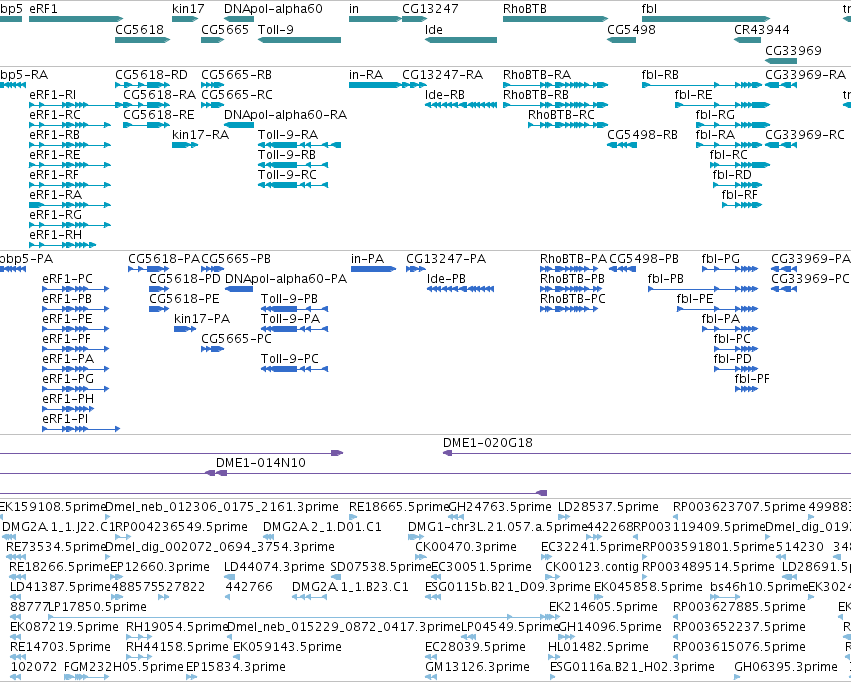Click EST LD28537.5prime
Image resolution: width=851 pixels, height=682 pixels.
[608, 506]
